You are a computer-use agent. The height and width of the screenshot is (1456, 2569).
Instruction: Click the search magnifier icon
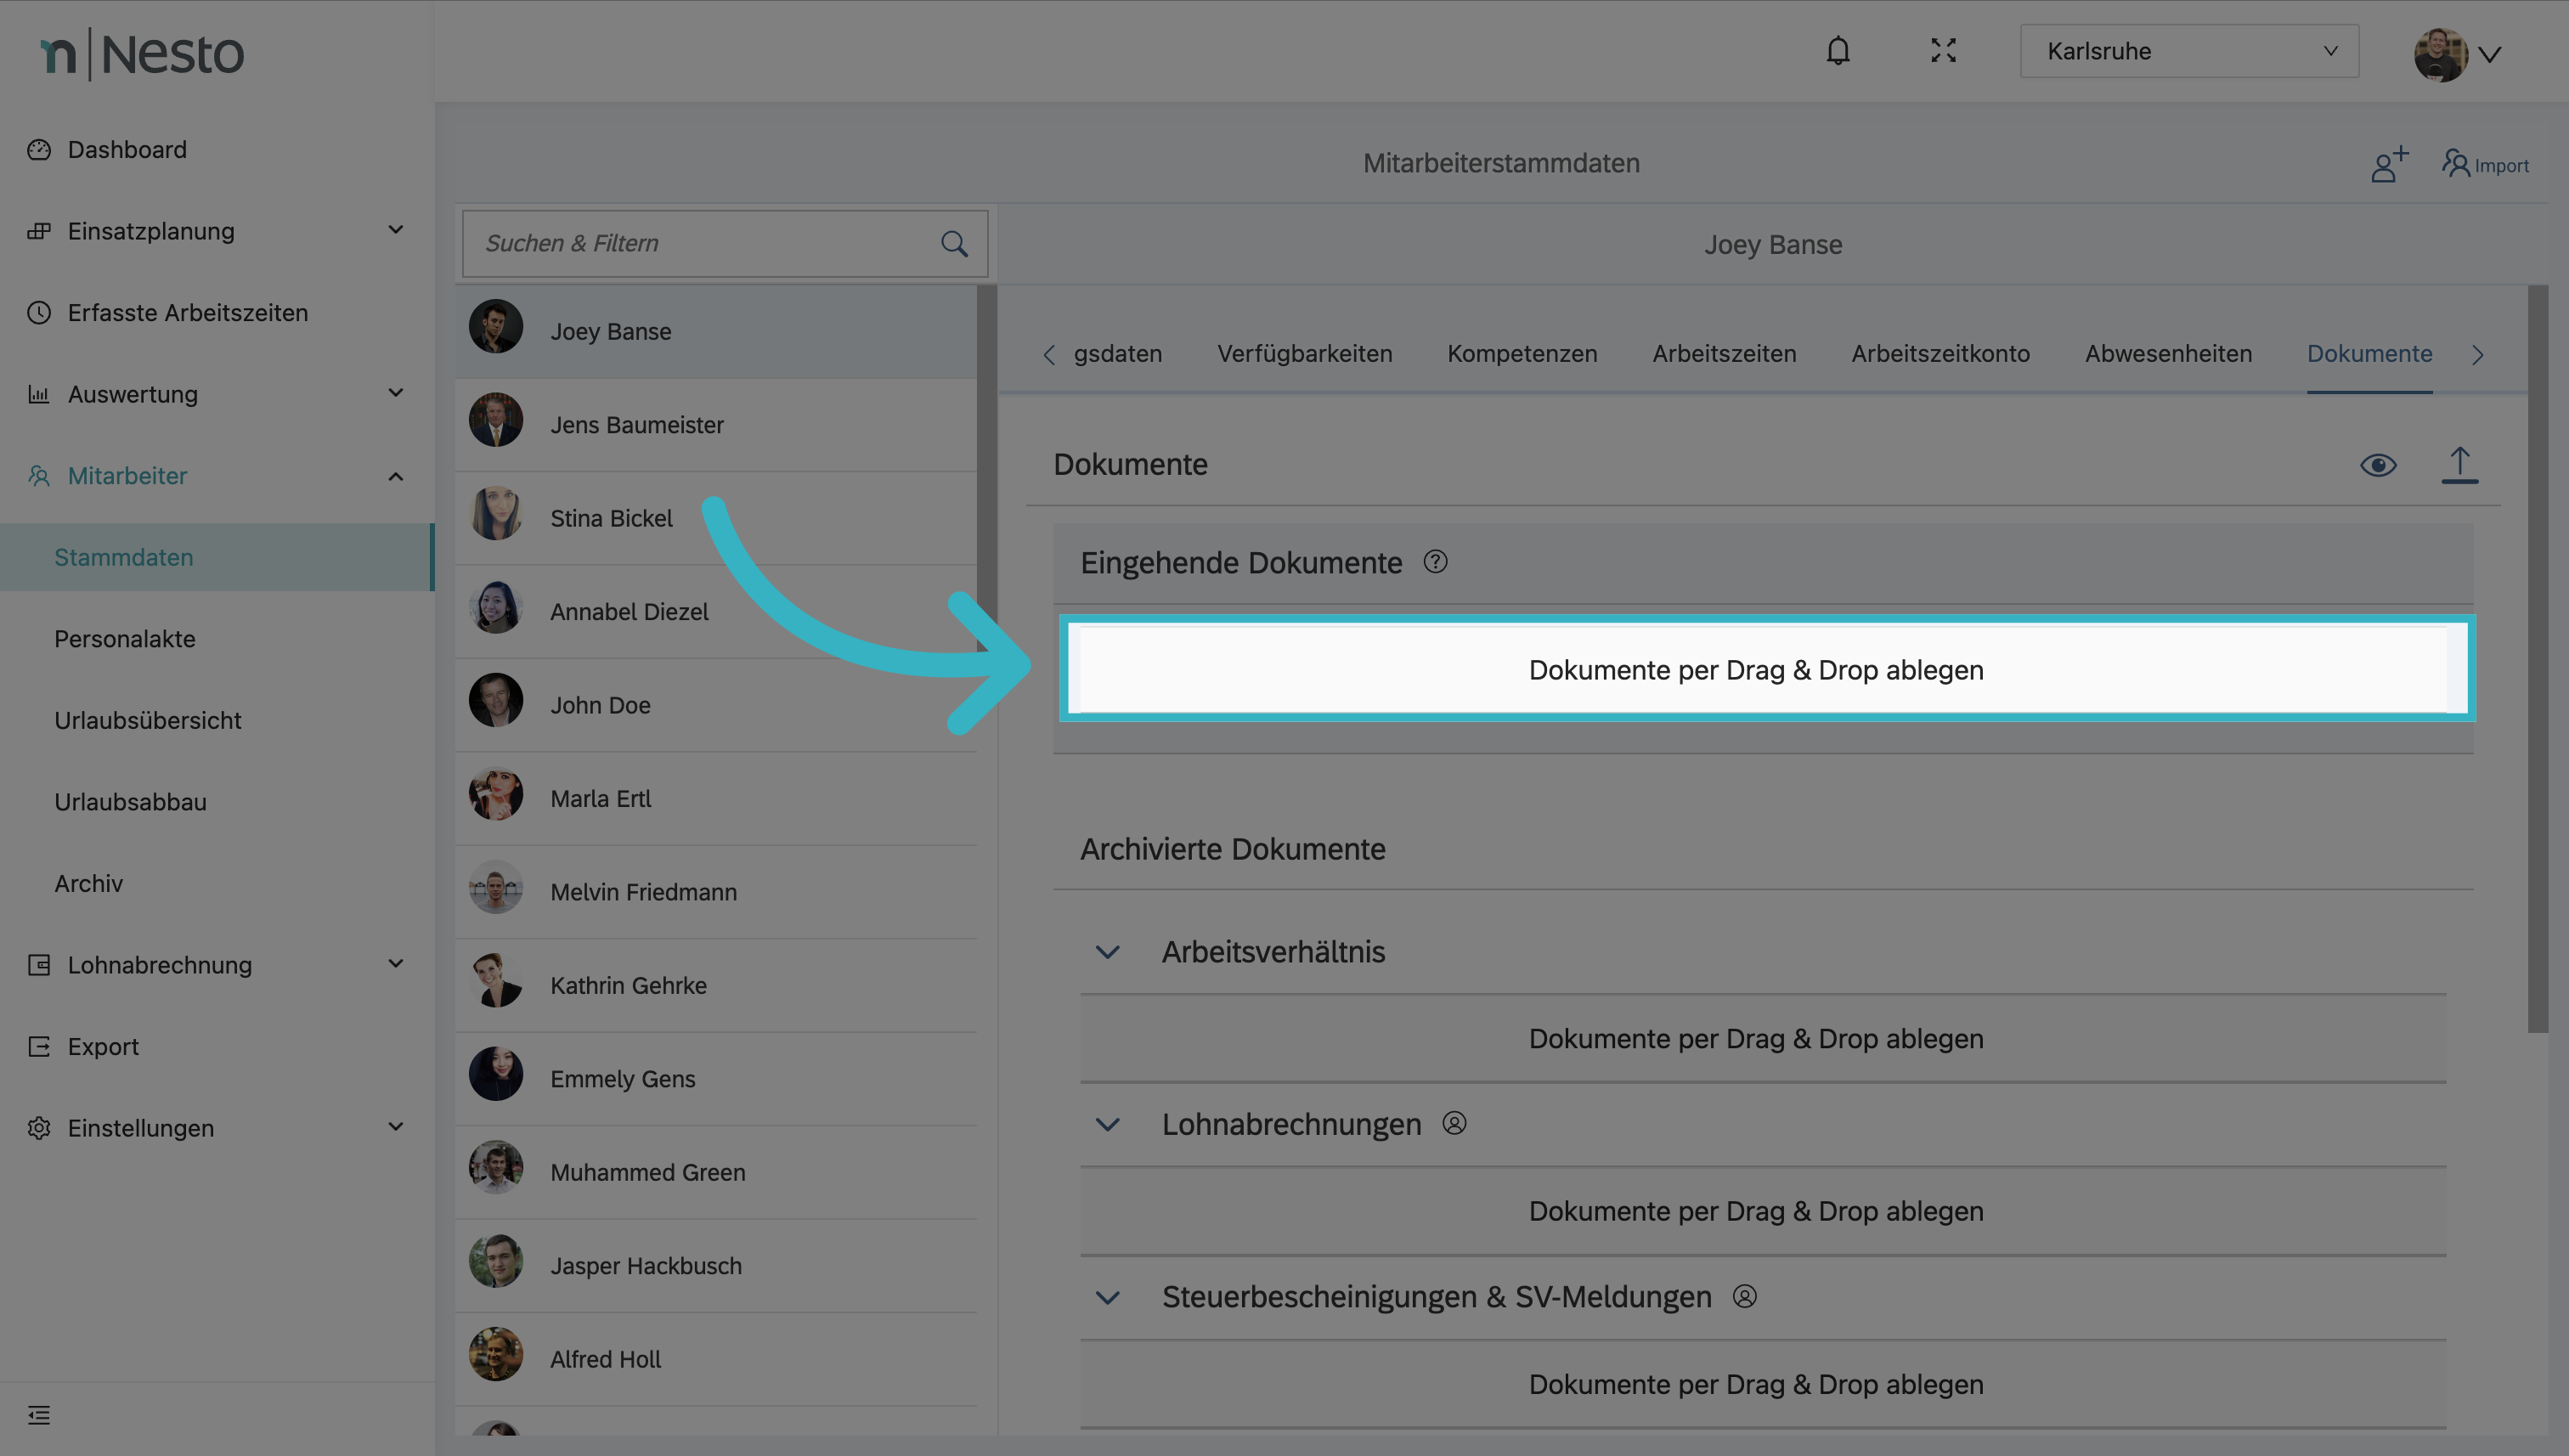pyautogui.click(x=954, y=244)
